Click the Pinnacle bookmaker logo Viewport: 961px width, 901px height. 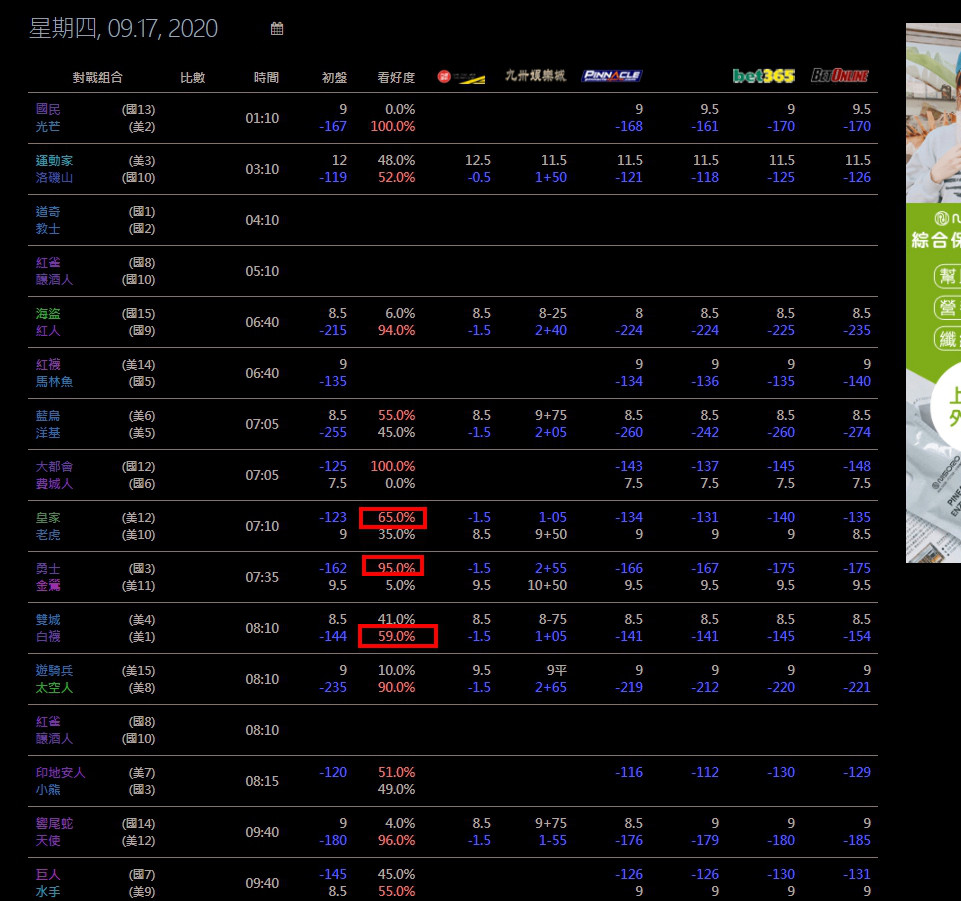tap(612, 76)
